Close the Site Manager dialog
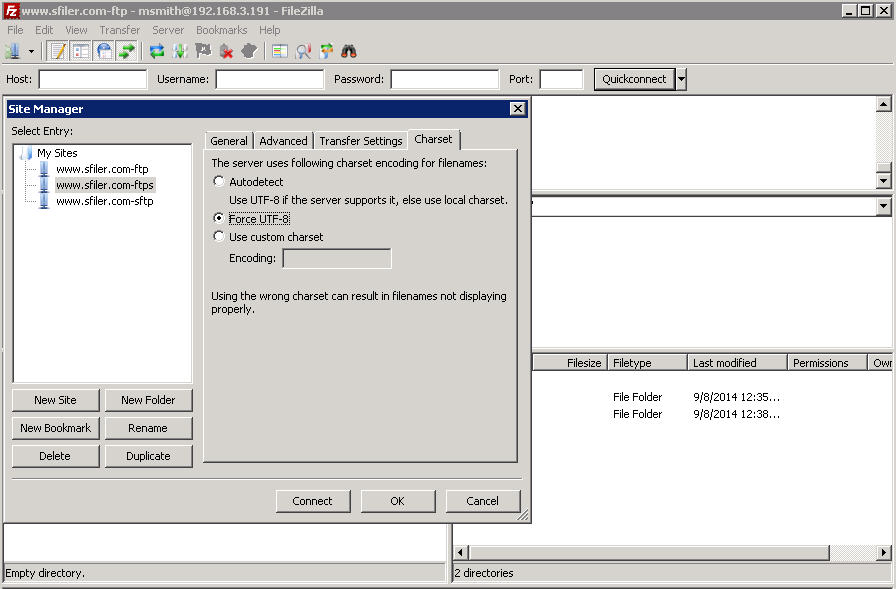896x589 pixels. 517,109
